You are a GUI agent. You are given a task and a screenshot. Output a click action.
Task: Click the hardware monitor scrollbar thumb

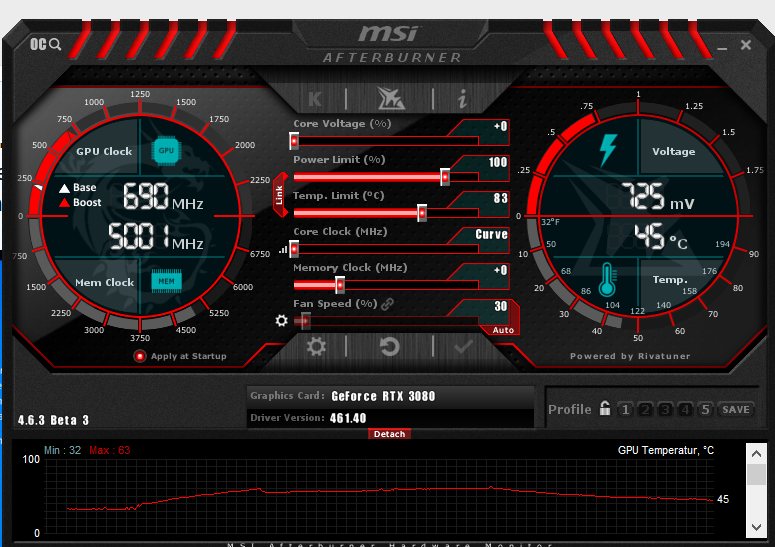756,474
